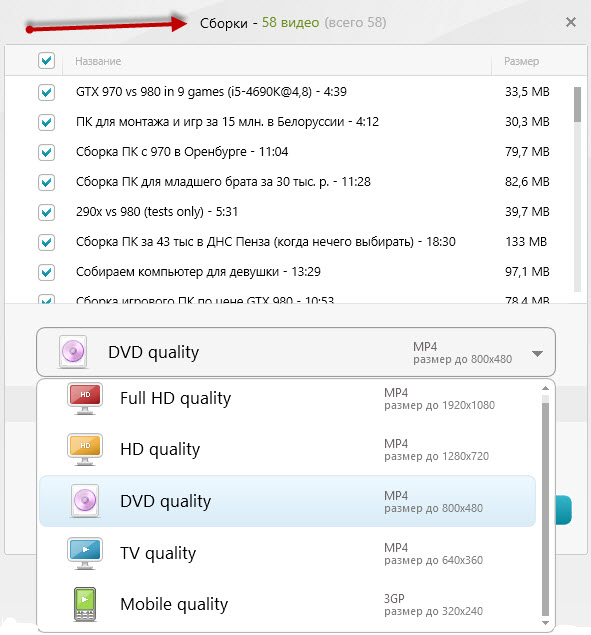The width and height of the screenshot is (591, 635).
Task: Choose the Mobile quality 3GP option
Action: click(x=287, y=604)
